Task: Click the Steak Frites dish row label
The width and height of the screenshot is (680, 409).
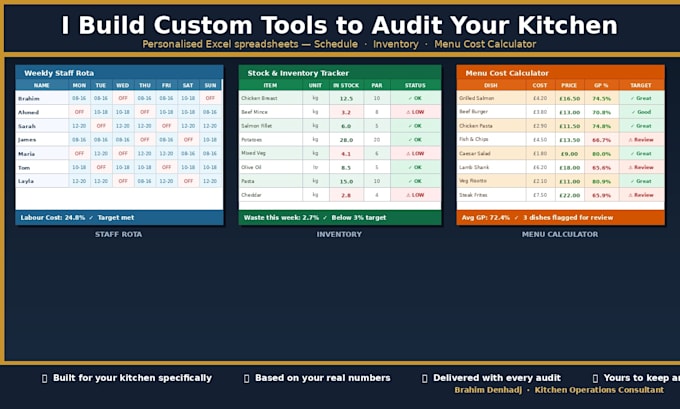Action: click(x=473, y=195)
